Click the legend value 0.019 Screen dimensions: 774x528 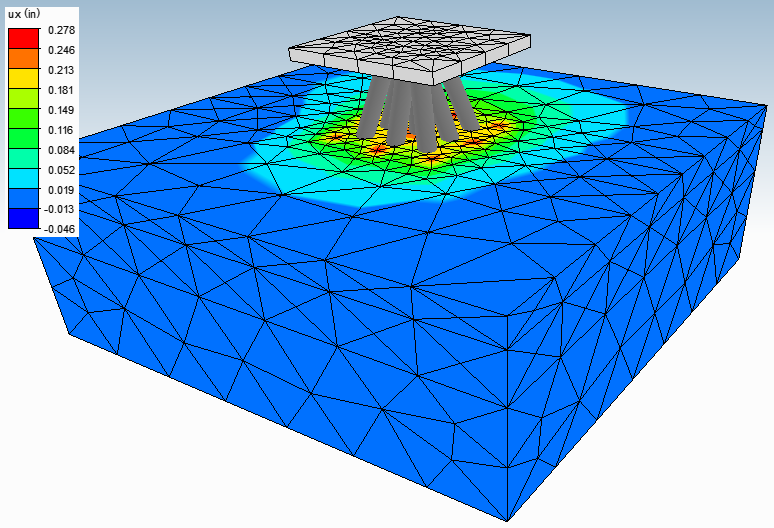(x=61, y=190)
